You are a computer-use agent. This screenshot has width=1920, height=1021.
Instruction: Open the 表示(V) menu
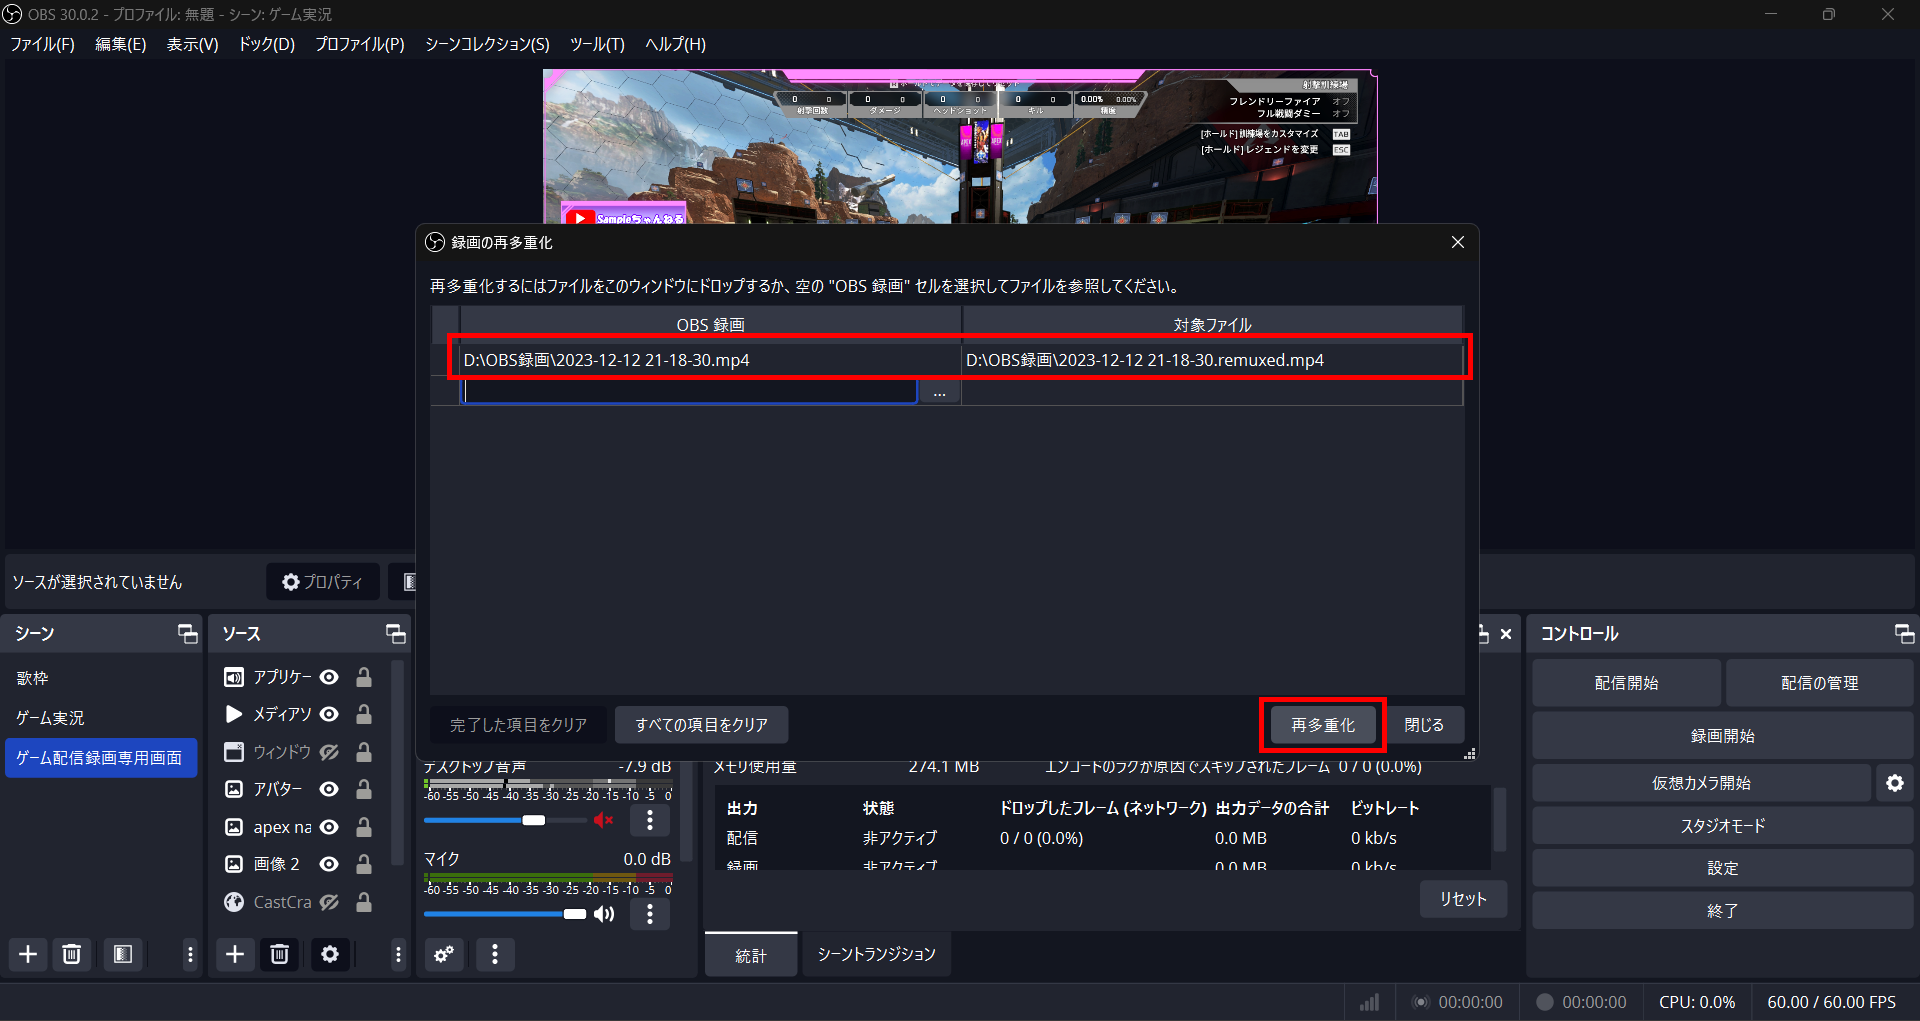point(192,44)
